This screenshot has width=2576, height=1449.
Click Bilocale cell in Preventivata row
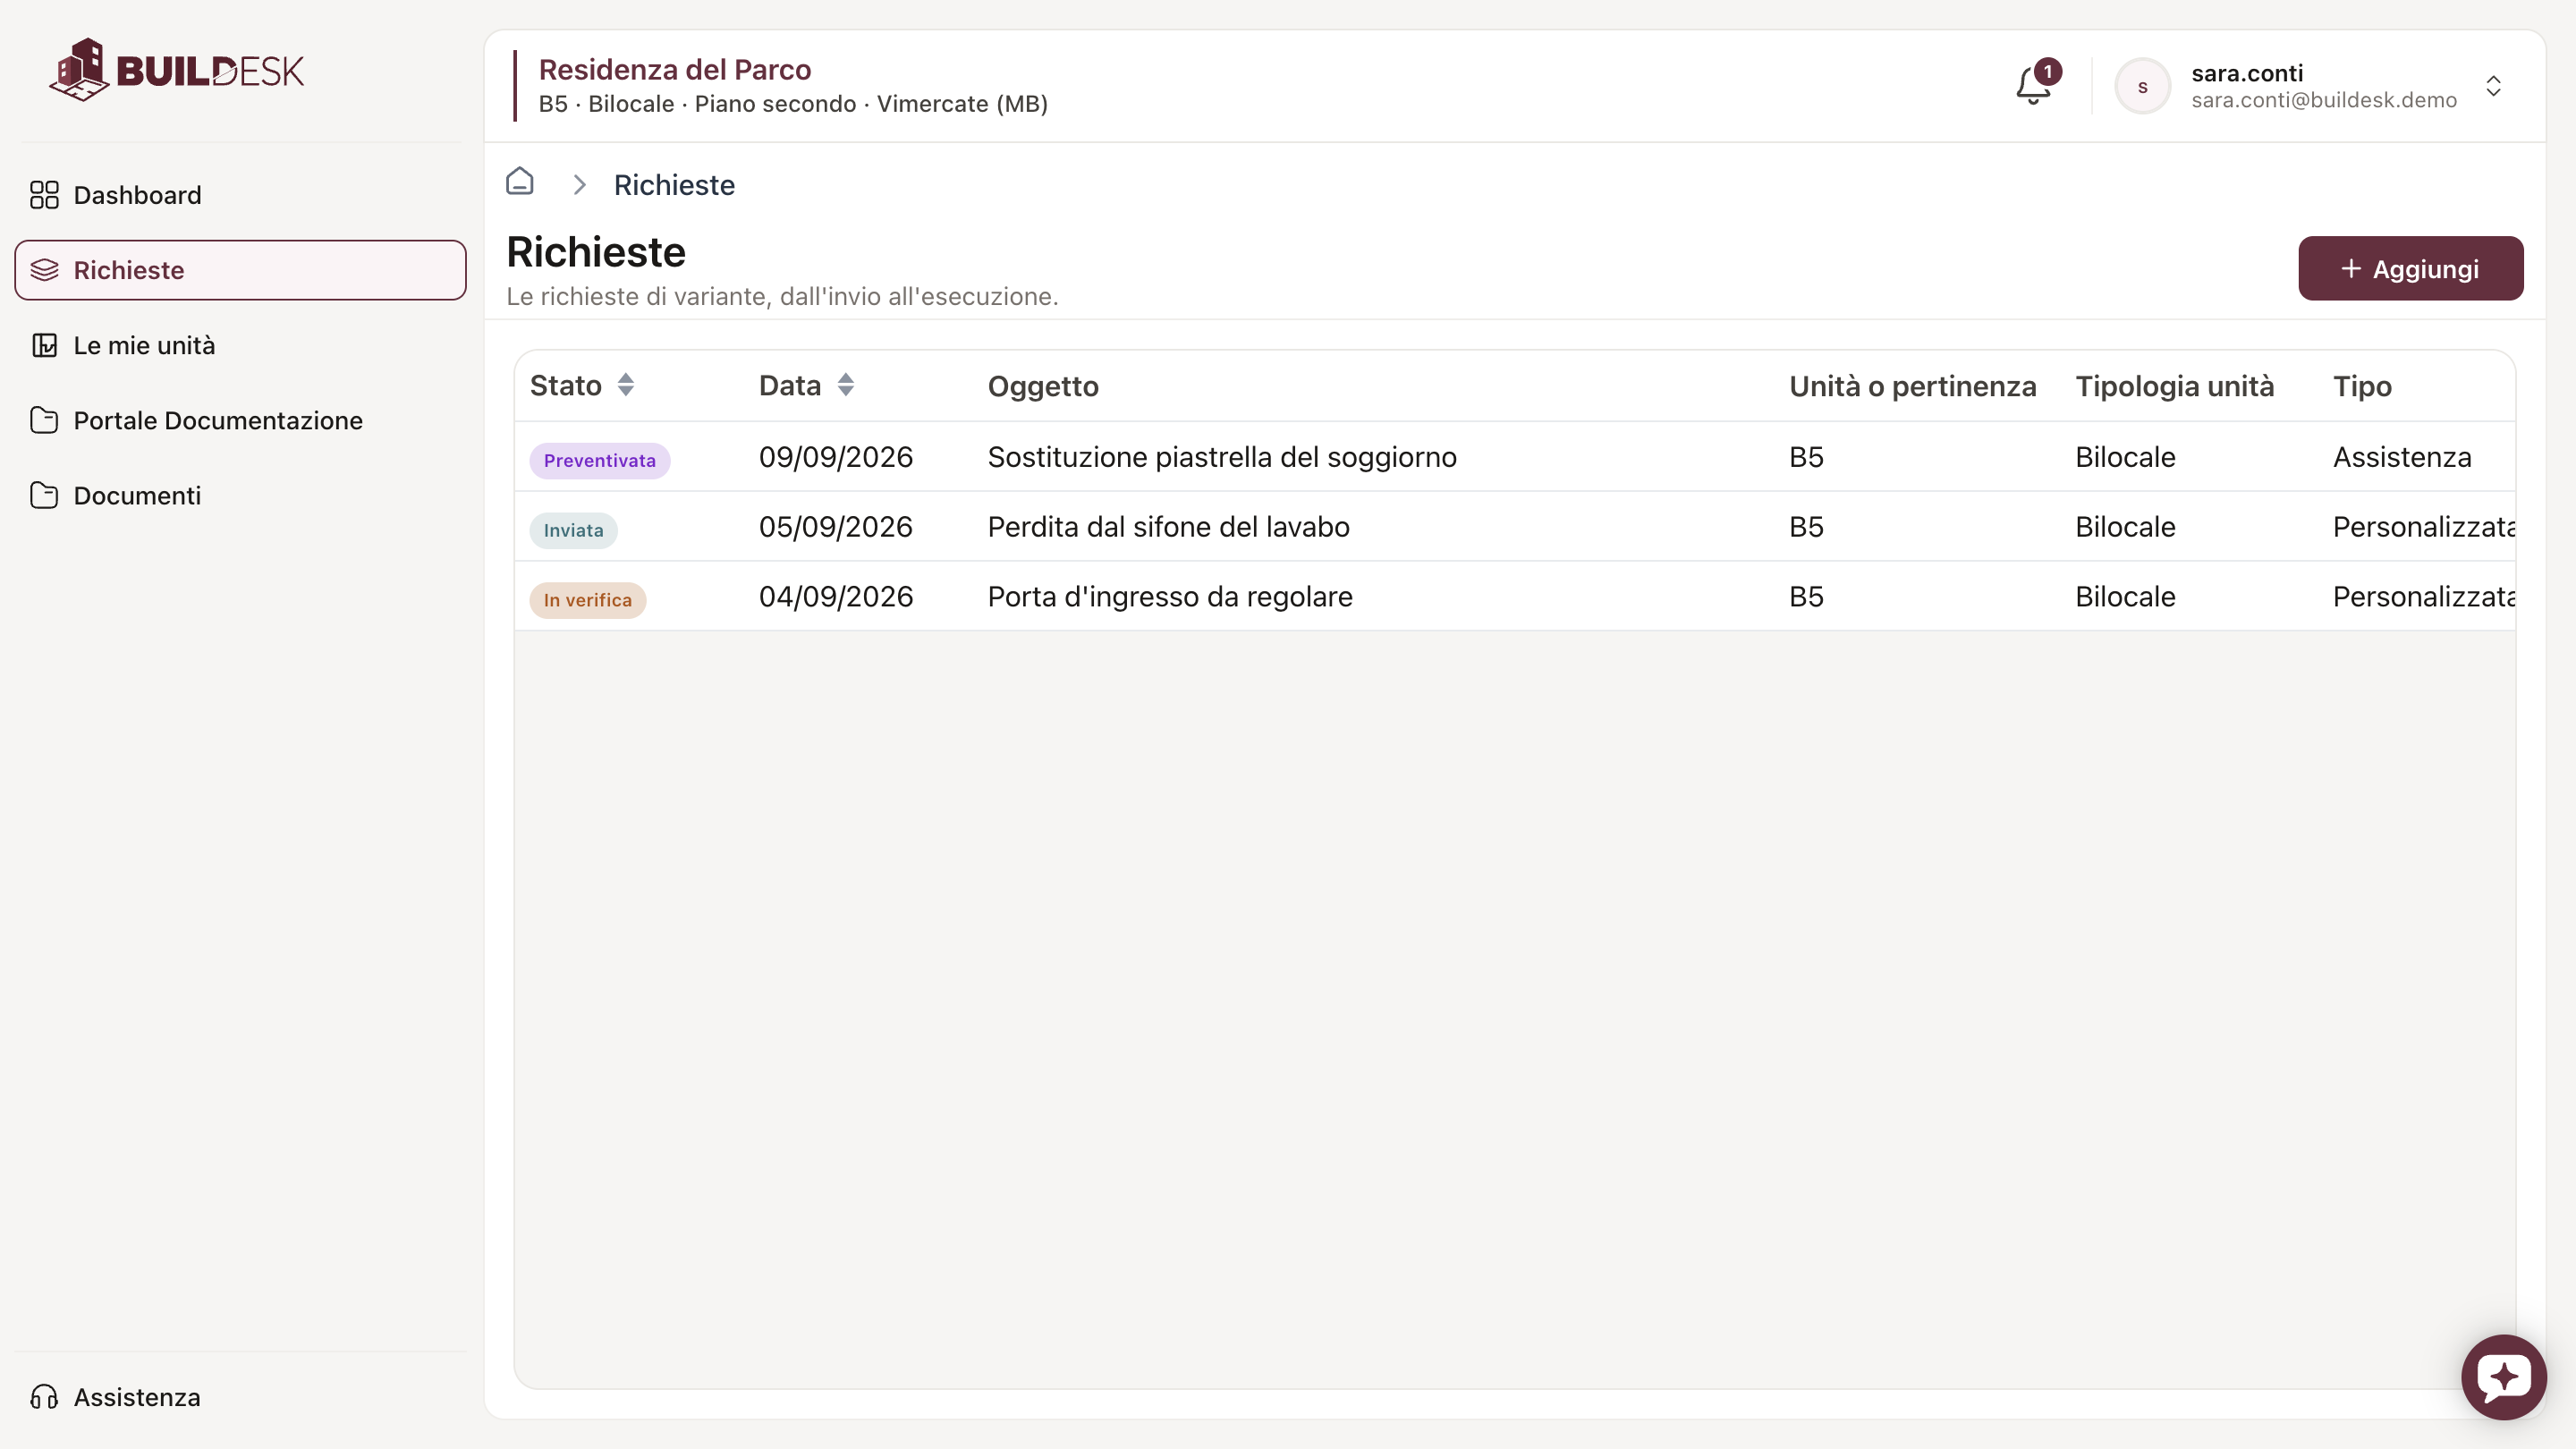[x=2125, y=457]
